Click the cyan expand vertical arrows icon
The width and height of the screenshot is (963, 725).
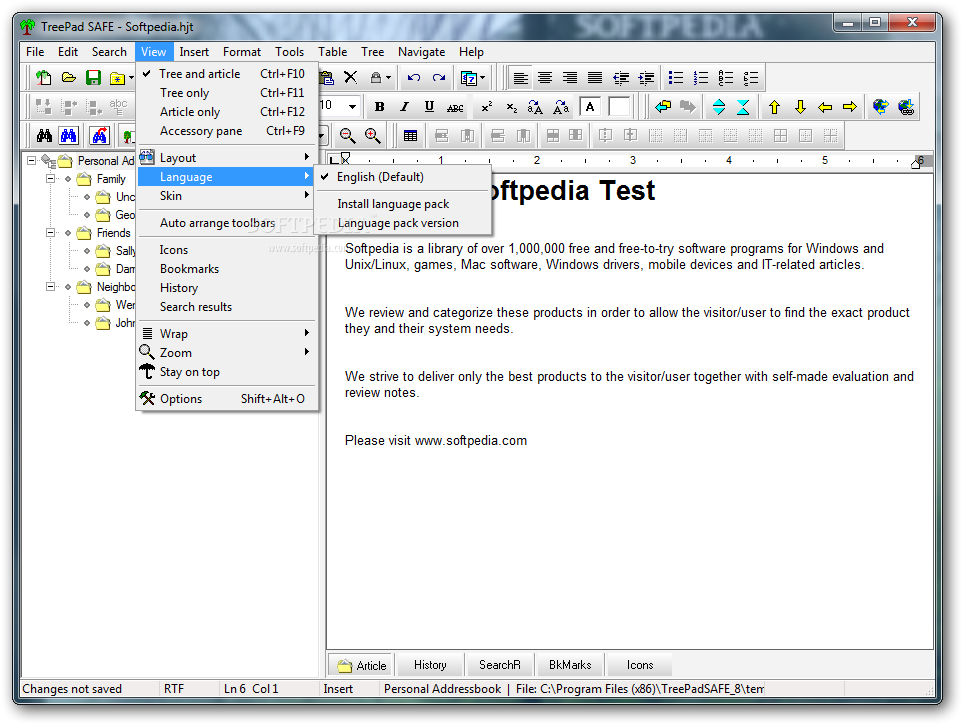719,107
